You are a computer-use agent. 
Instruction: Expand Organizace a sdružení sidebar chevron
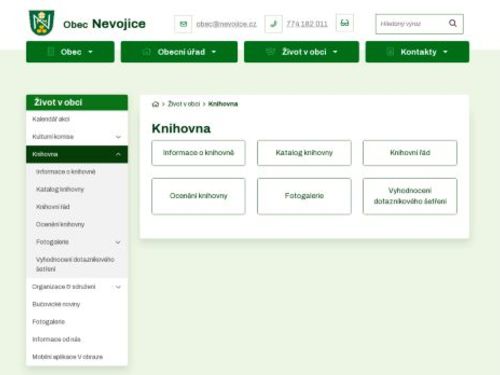pos(118,287)
